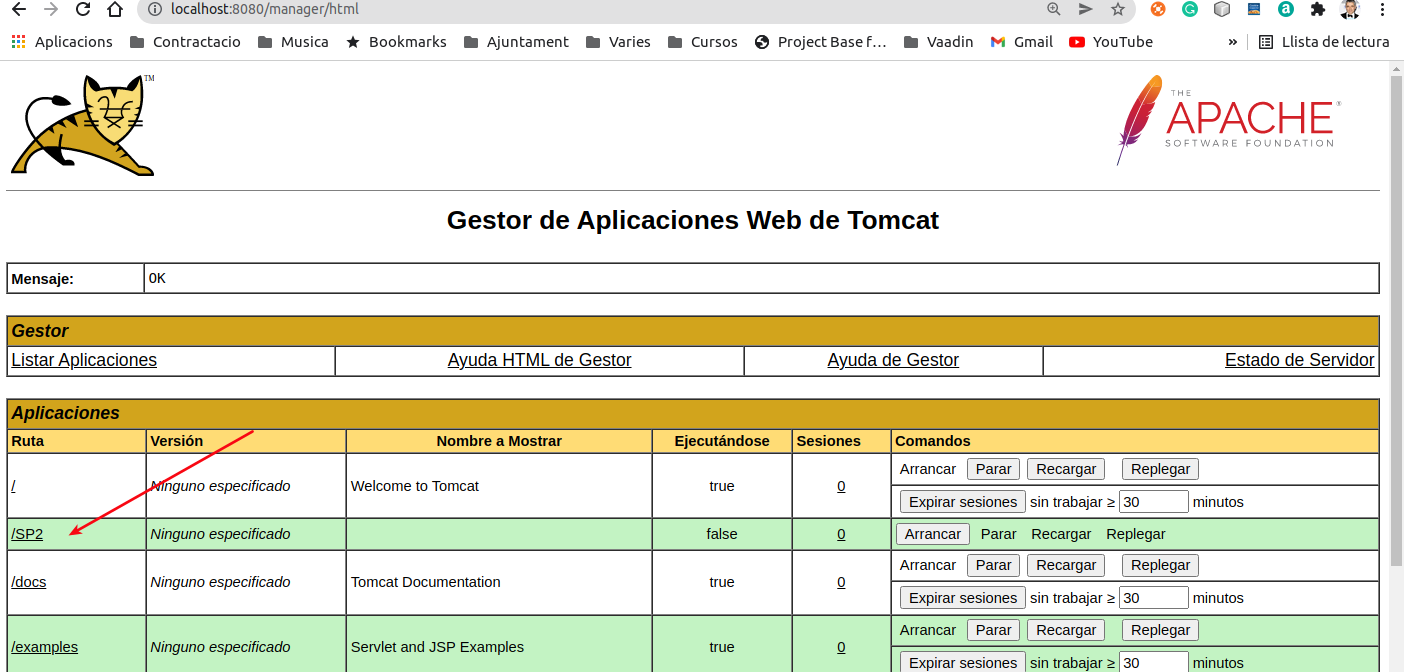1404x672 pixels.
Task: Open the root / application path link
Action: 14,486
